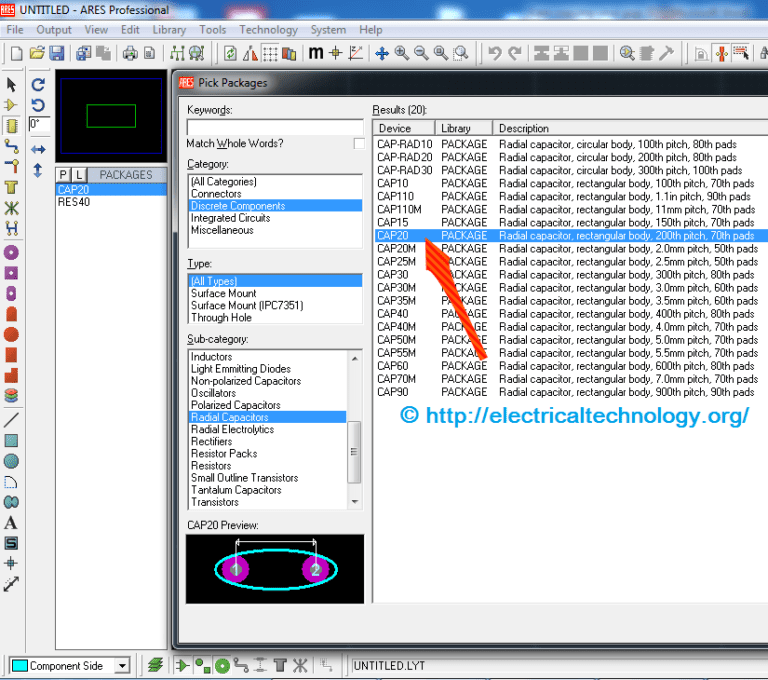Click the rotate clockwise icon
This screenshot has width=768, height=680.
(38, 86)
